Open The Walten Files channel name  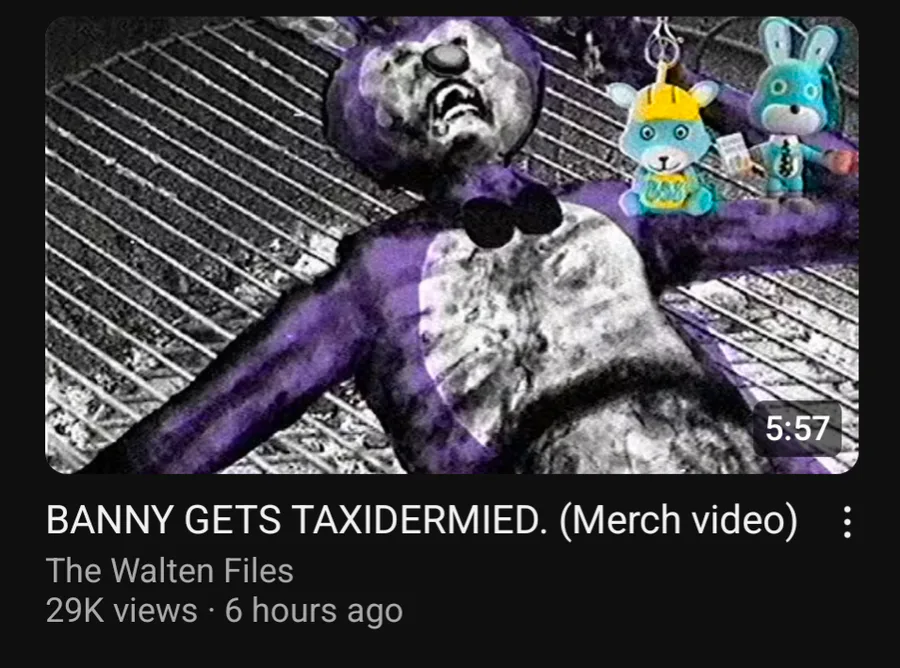[x=170, y=570]
